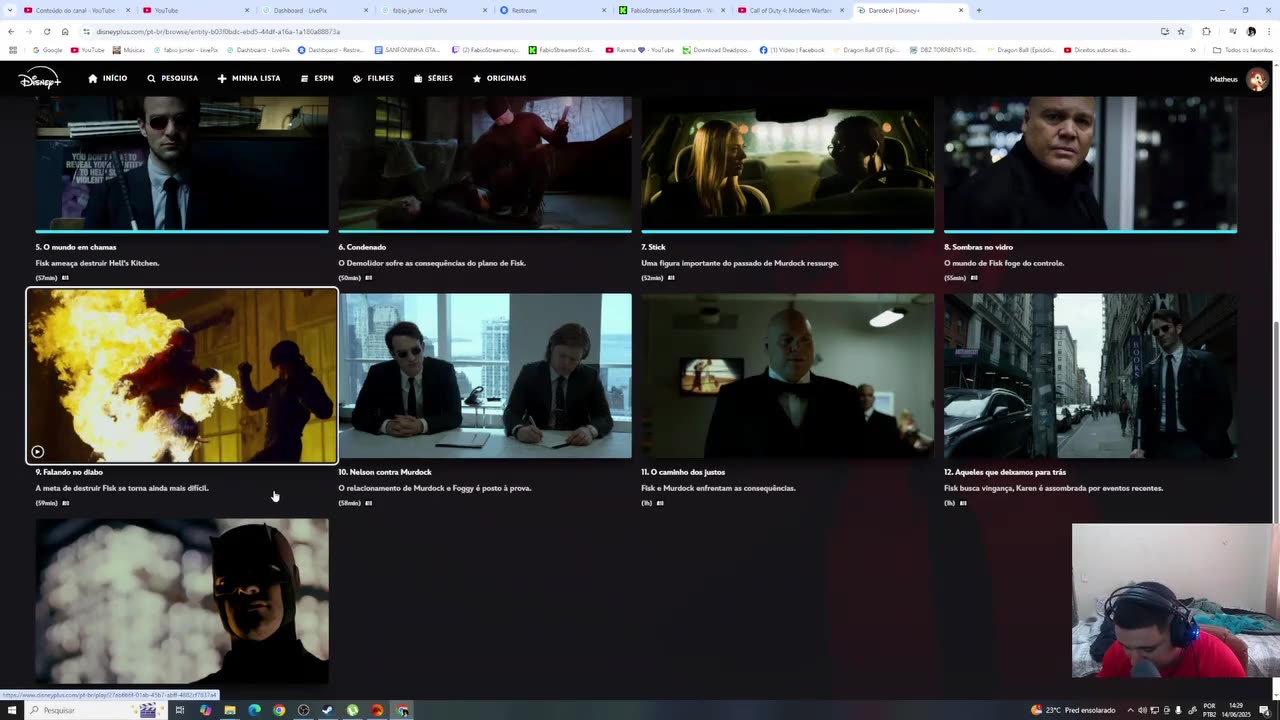Open the Início home menu
Viewport: 1280px width, 720px height.
pos(108,78)
